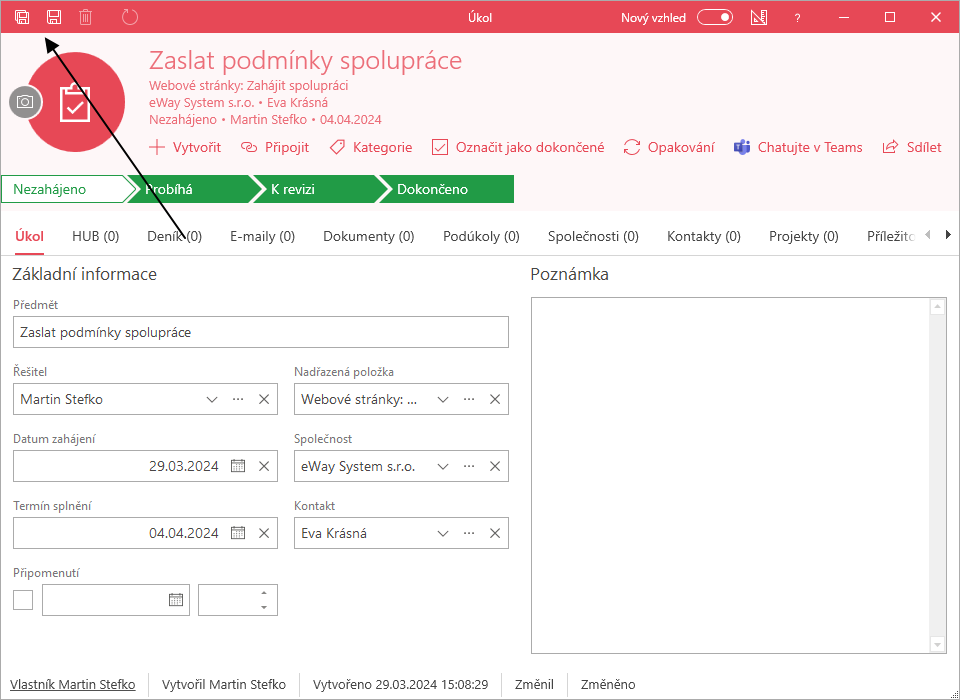Set workflow state to Dokončeno
The height and width of the screenshot is (700, 960).
[x=447, y=189]
